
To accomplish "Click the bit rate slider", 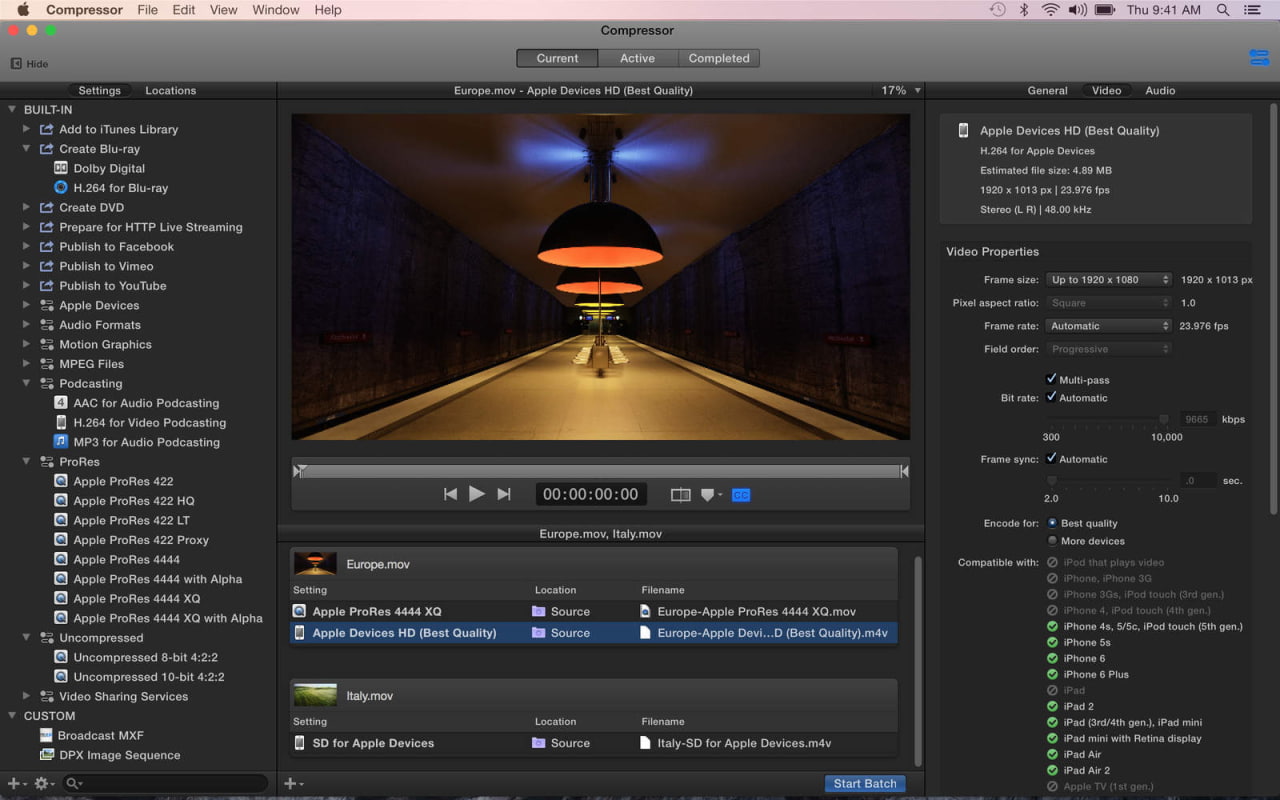I will pyautogui.click(x=1106, y=420).
